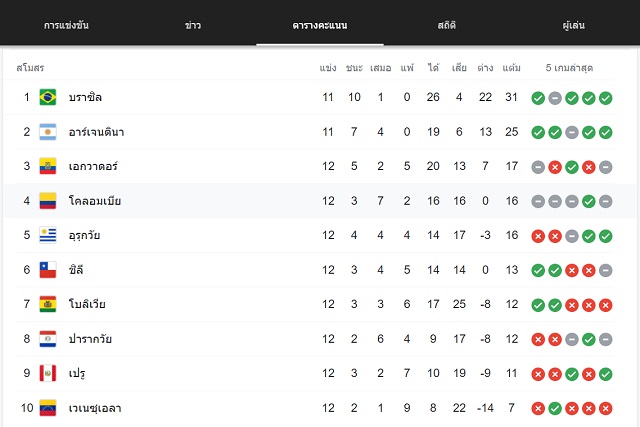Click the Colombia flag icon
Viewport: 640px width, 427px height.
[48, 201]
